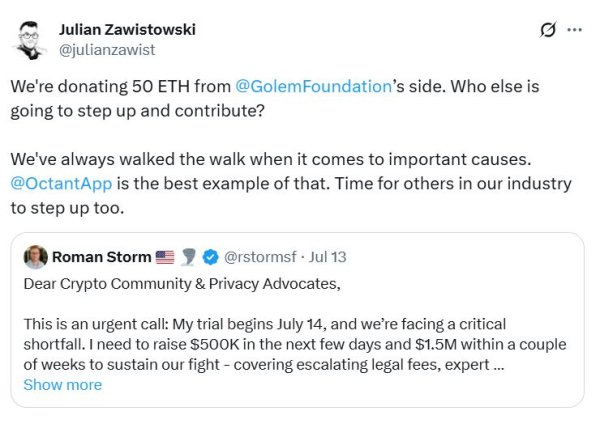Click the Julian Zawistowski display name

click(x=127, y=29)
